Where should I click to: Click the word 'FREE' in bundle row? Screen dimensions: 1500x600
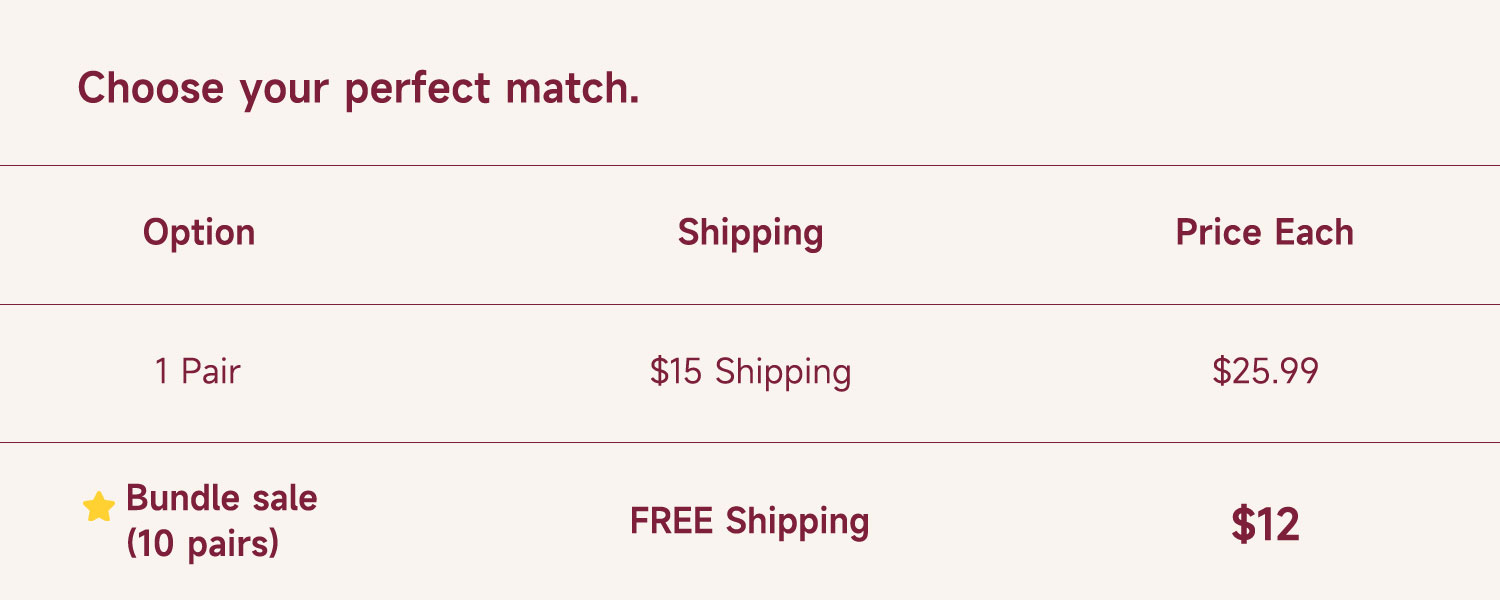[x=672, y=521]
